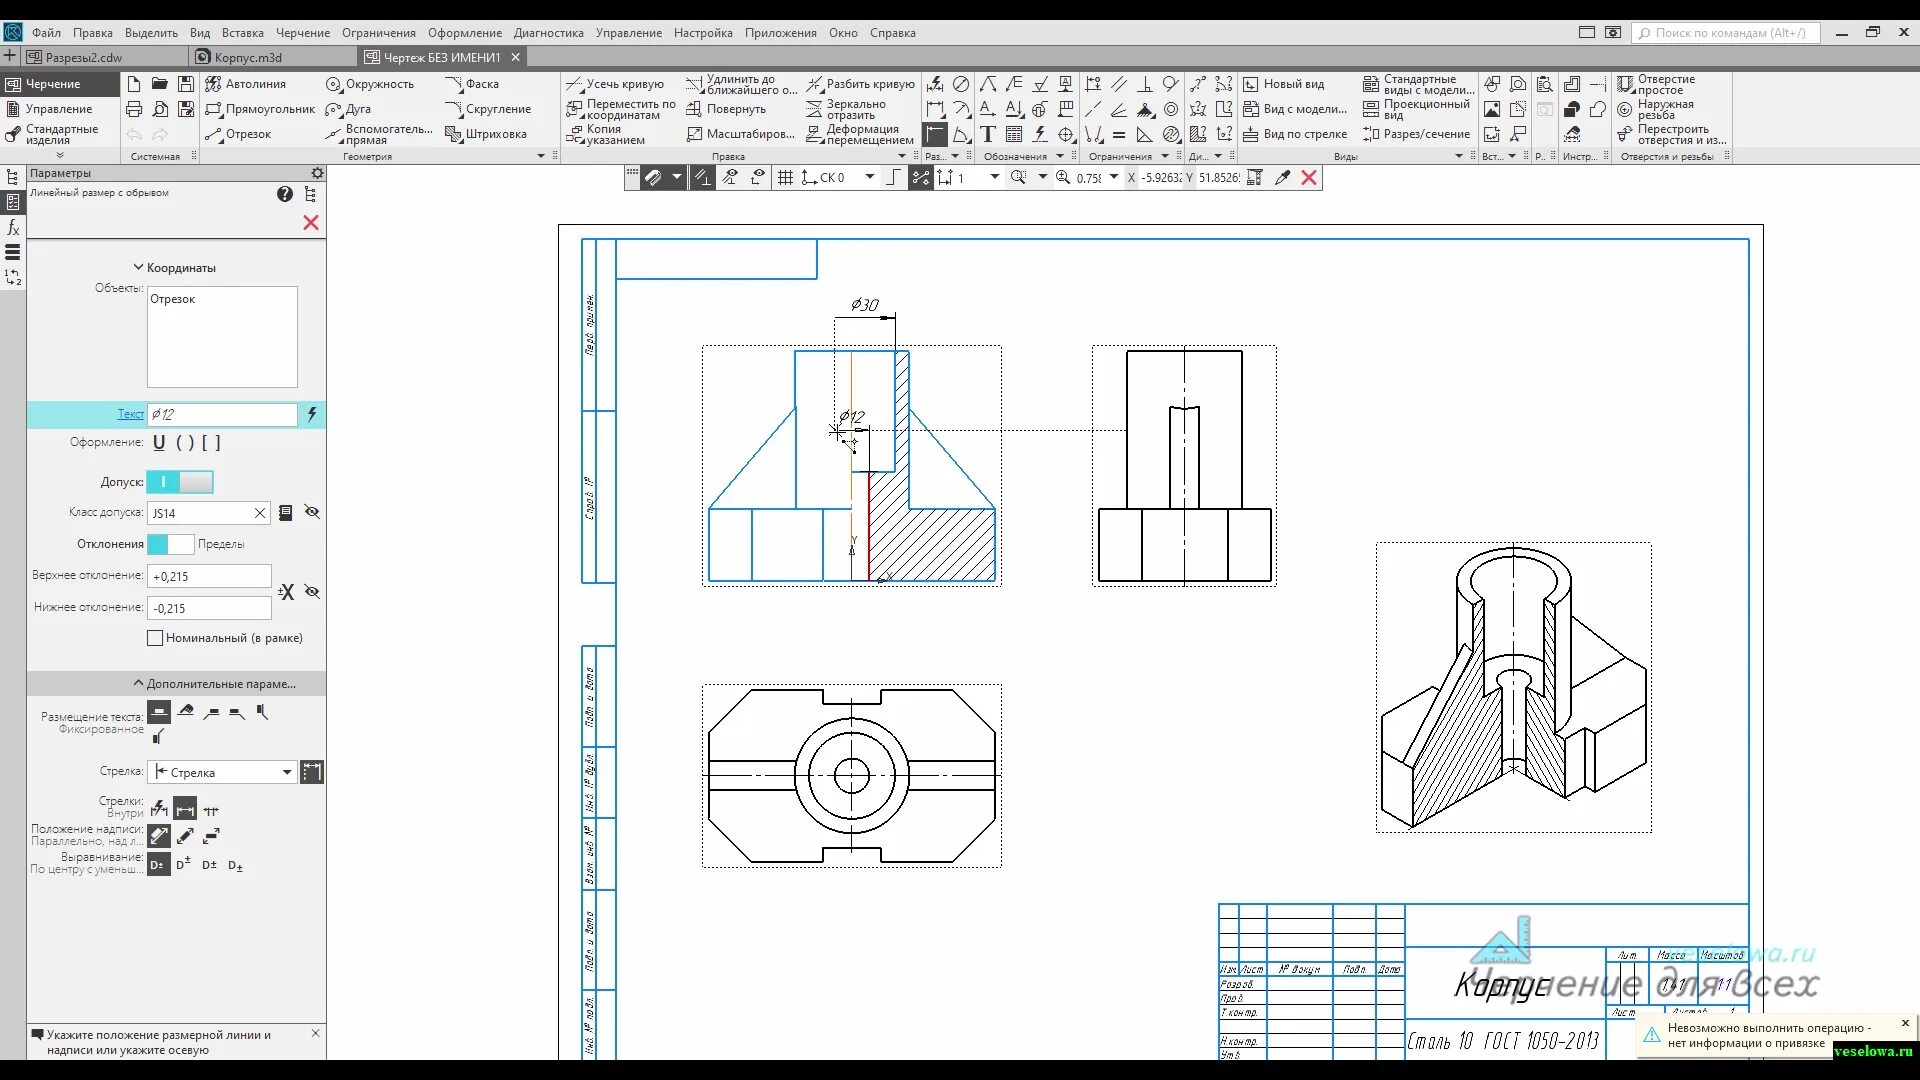
Task: Toggle the grid display icon
Action: click(x=785, y=177)
